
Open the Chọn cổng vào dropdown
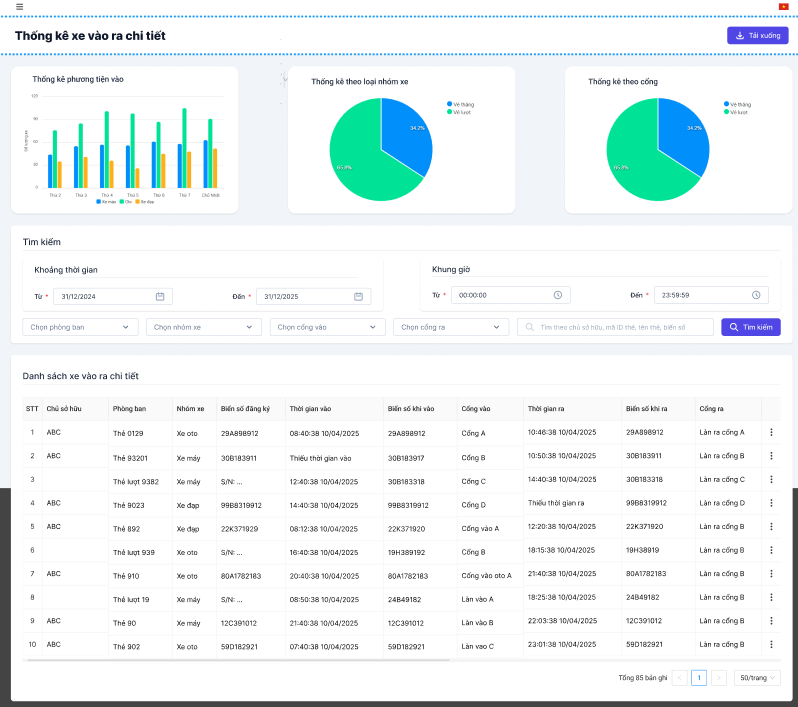[x=327, y=327]
